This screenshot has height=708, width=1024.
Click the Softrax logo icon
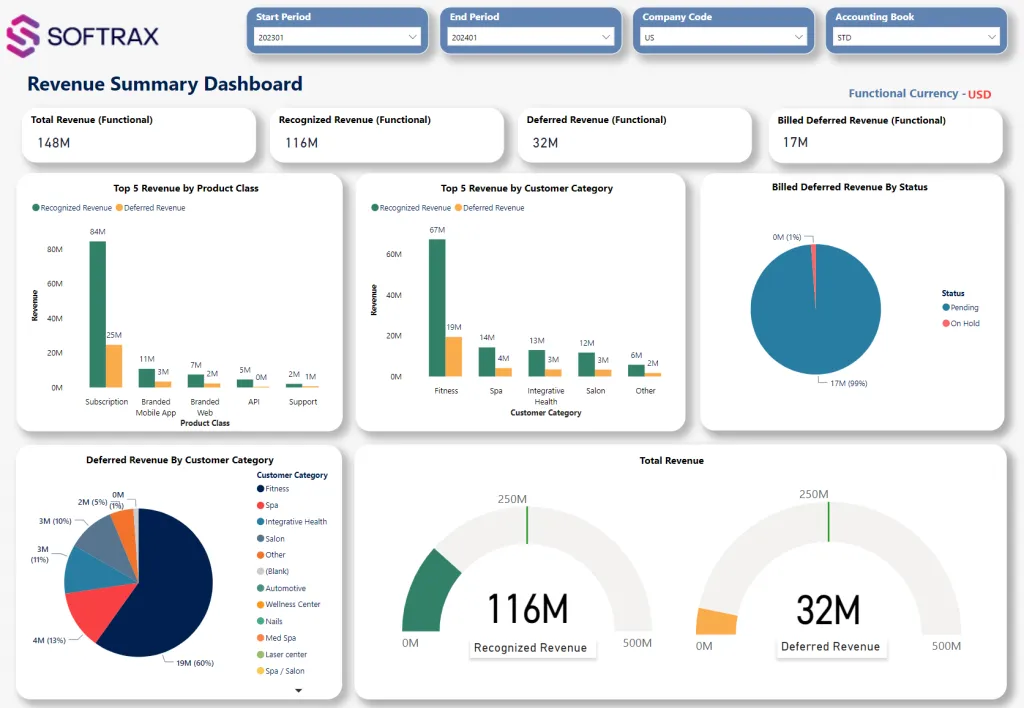[x=24, y=37]
